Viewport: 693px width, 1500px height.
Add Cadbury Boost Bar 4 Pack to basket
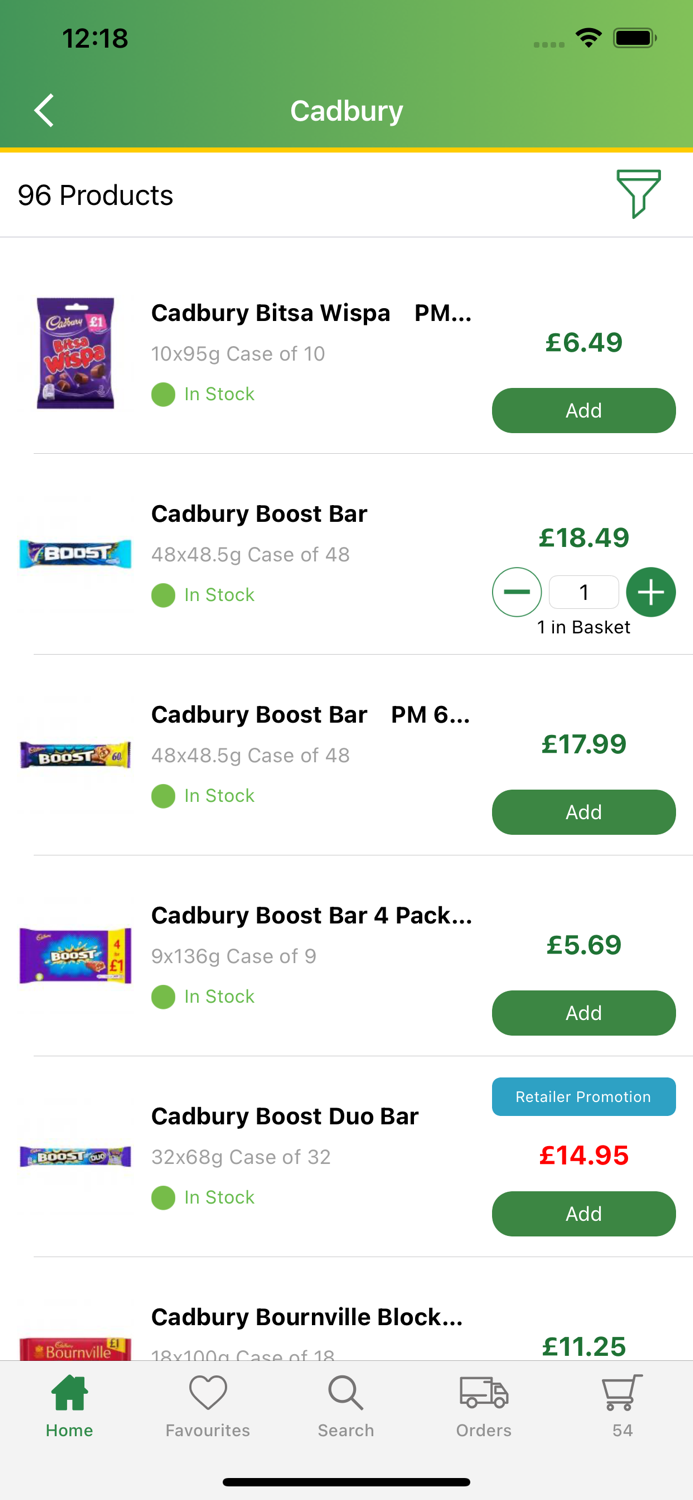[583, 1013]
